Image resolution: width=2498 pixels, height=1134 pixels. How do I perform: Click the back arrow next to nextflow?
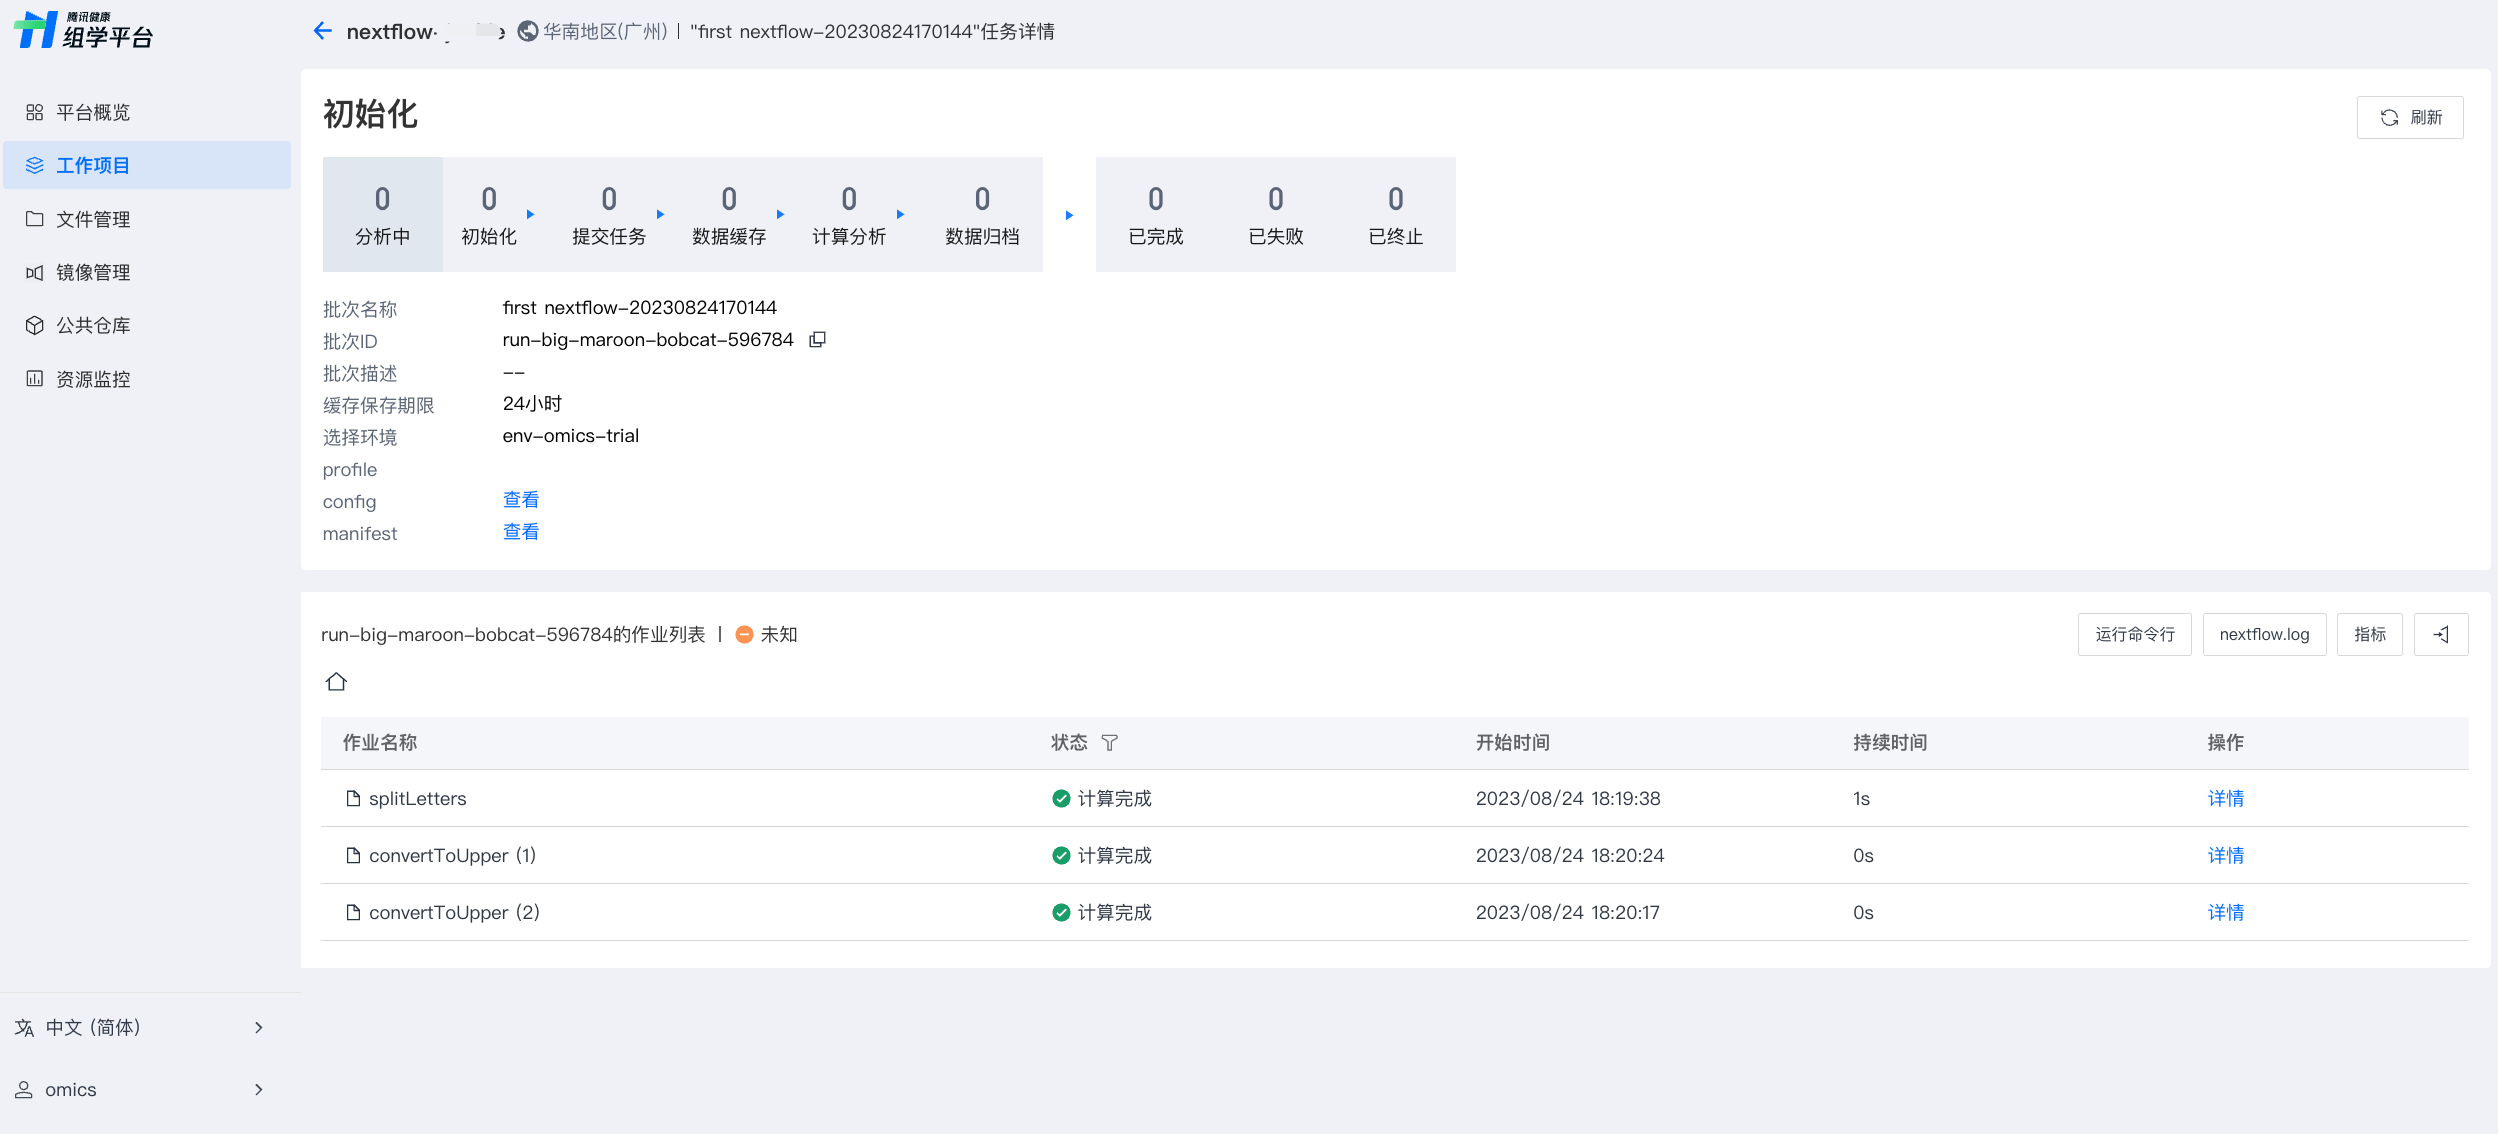point(322,31)
